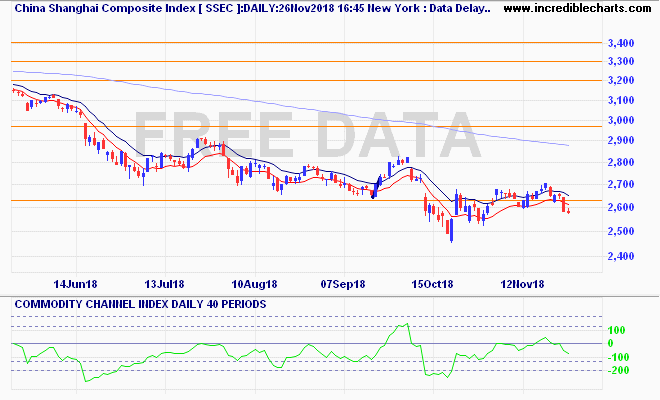
Task: Click the 2,900 price axis label
Action: (x=621, y=140)
